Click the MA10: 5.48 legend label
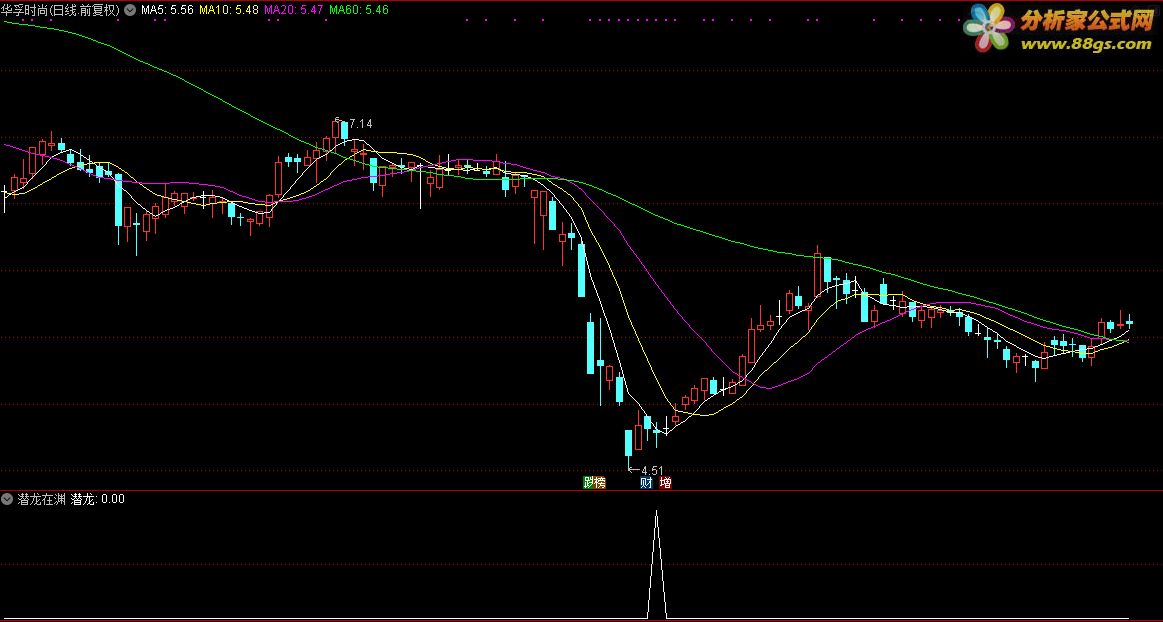Image resolution: width=1163 pixels, height=622 pixels. click(x=229, y=10)
